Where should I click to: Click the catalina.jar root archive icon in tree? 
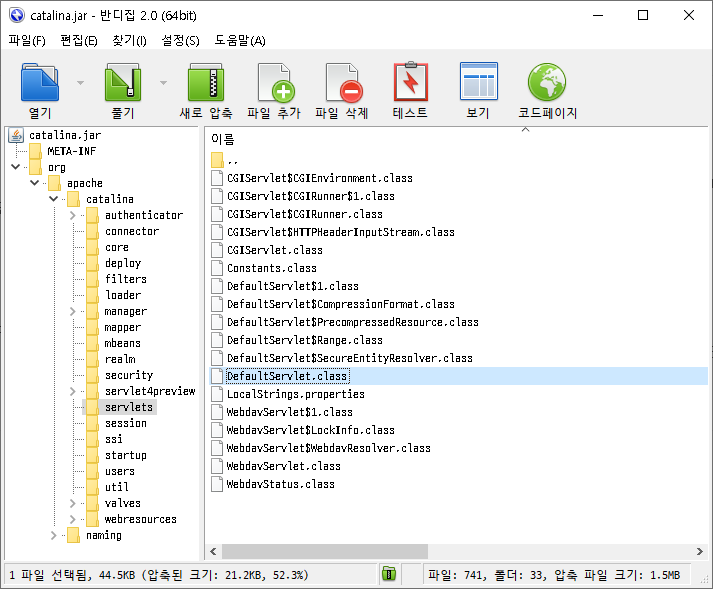pos(16,135)
